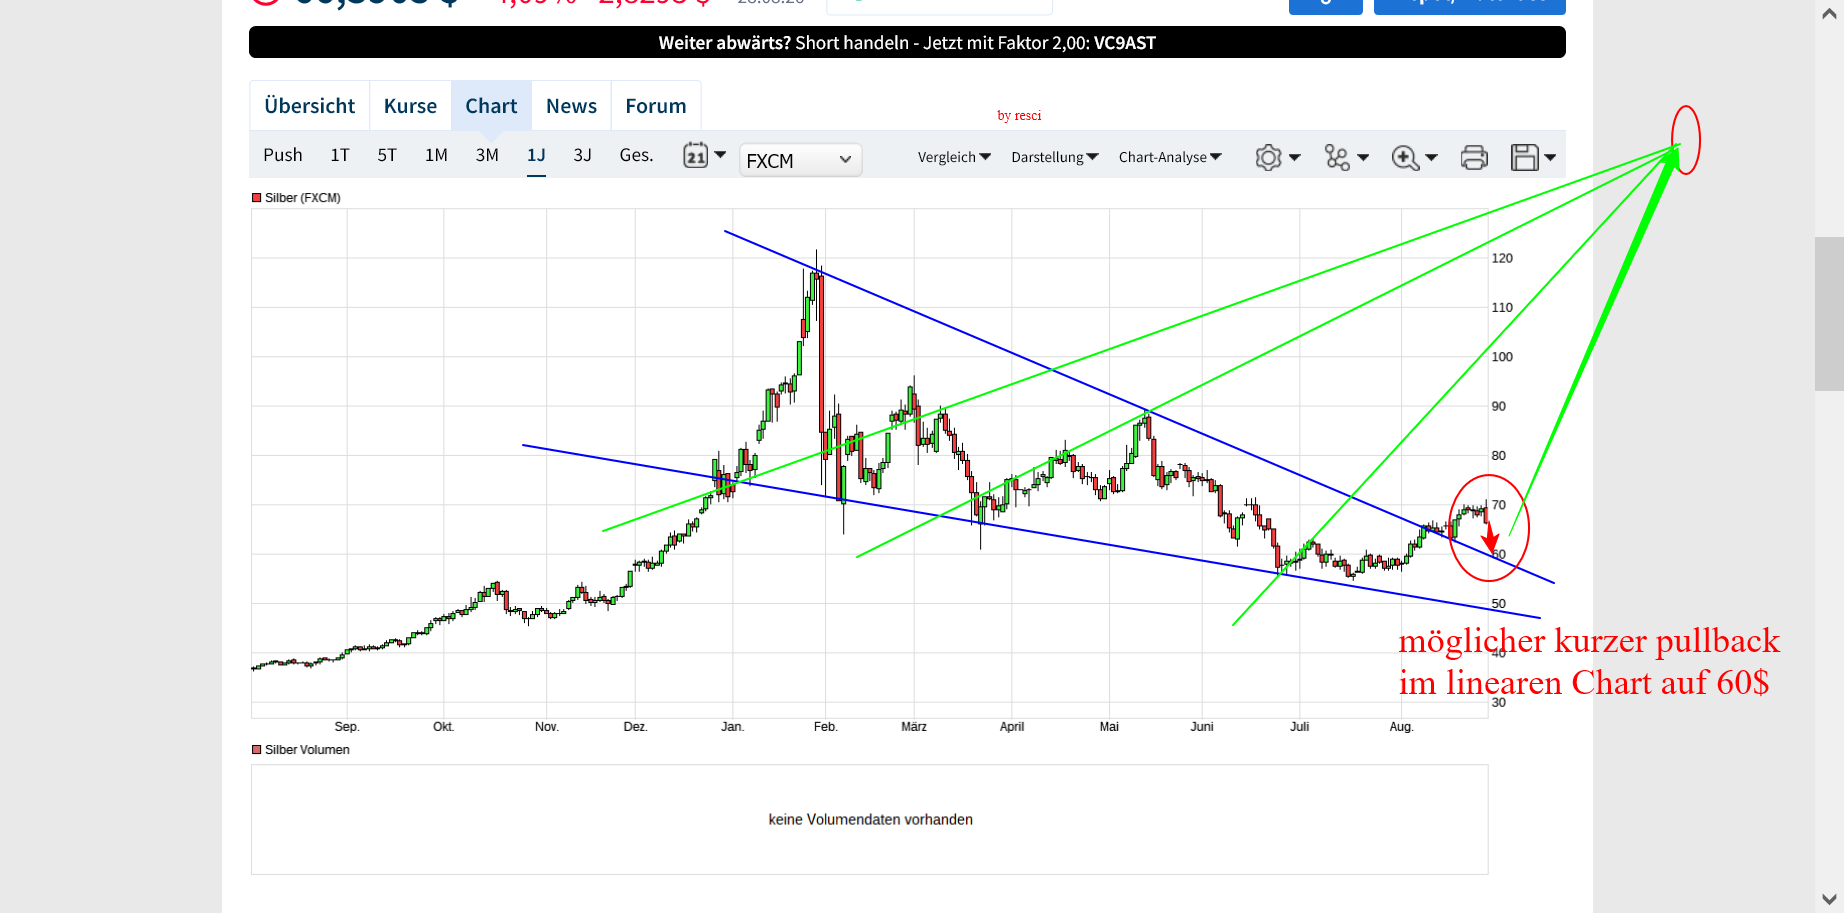Screen dimensions: 1844x913
Task: Open the Vergleich dropdown
Action: (x=954, y=157)
